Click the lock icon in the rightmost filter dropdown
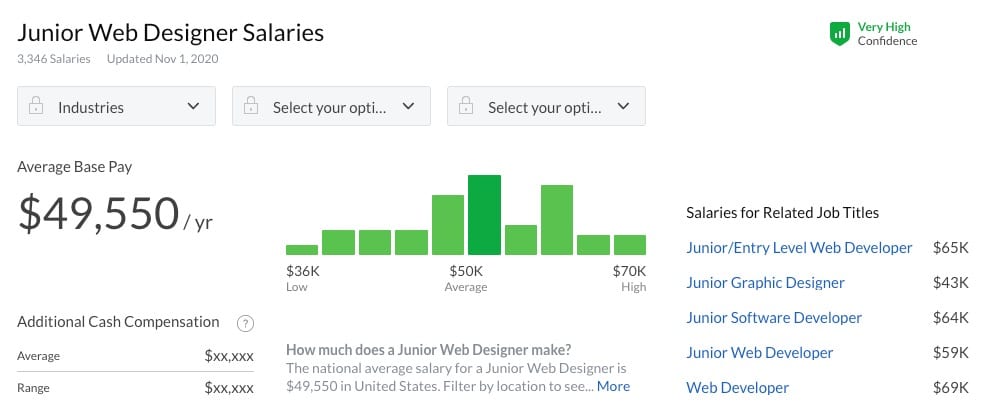This screenshot has width=985, height=408. 466,107
